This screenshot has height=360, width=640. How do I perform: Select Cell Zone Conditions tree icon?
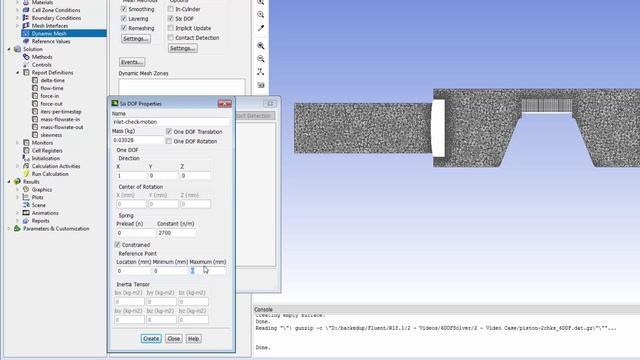tap(26, 10)
